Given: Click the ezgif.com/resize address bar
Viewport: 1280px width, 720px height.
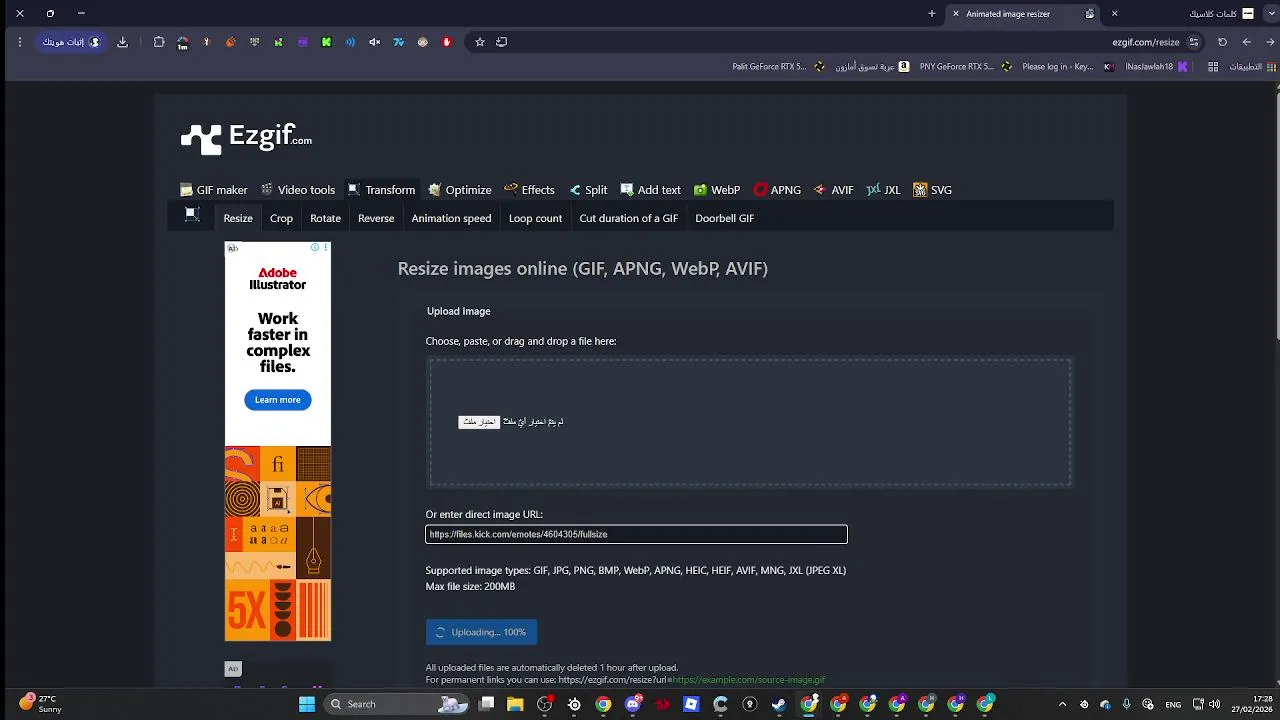Looking at the screenshot, I should [x=1145, y=42].
